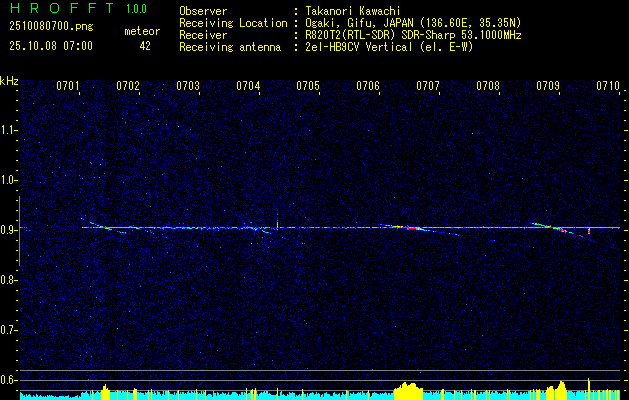
Task: Click the yellow power peak below 0709
Action: click(x=557, y=390)
